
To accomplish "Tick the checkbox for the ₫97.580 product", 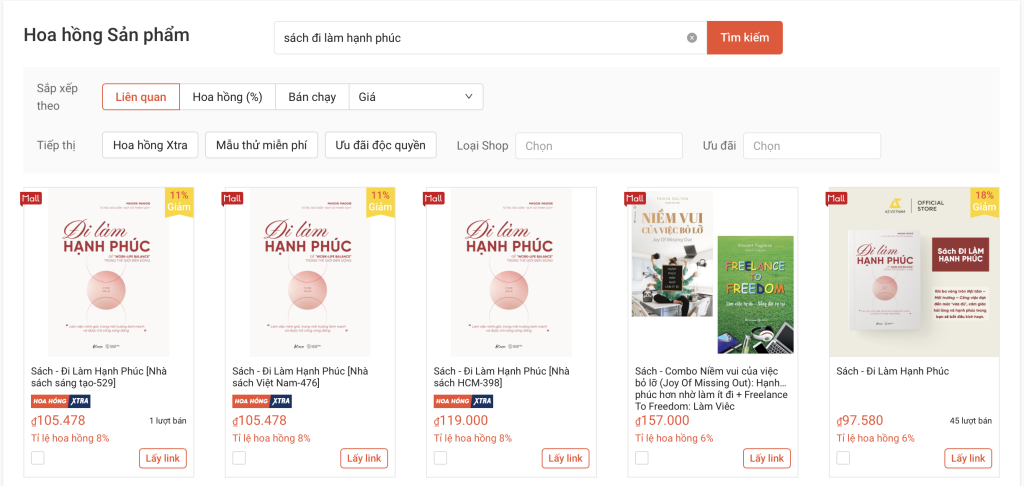I will coord(843,458).
